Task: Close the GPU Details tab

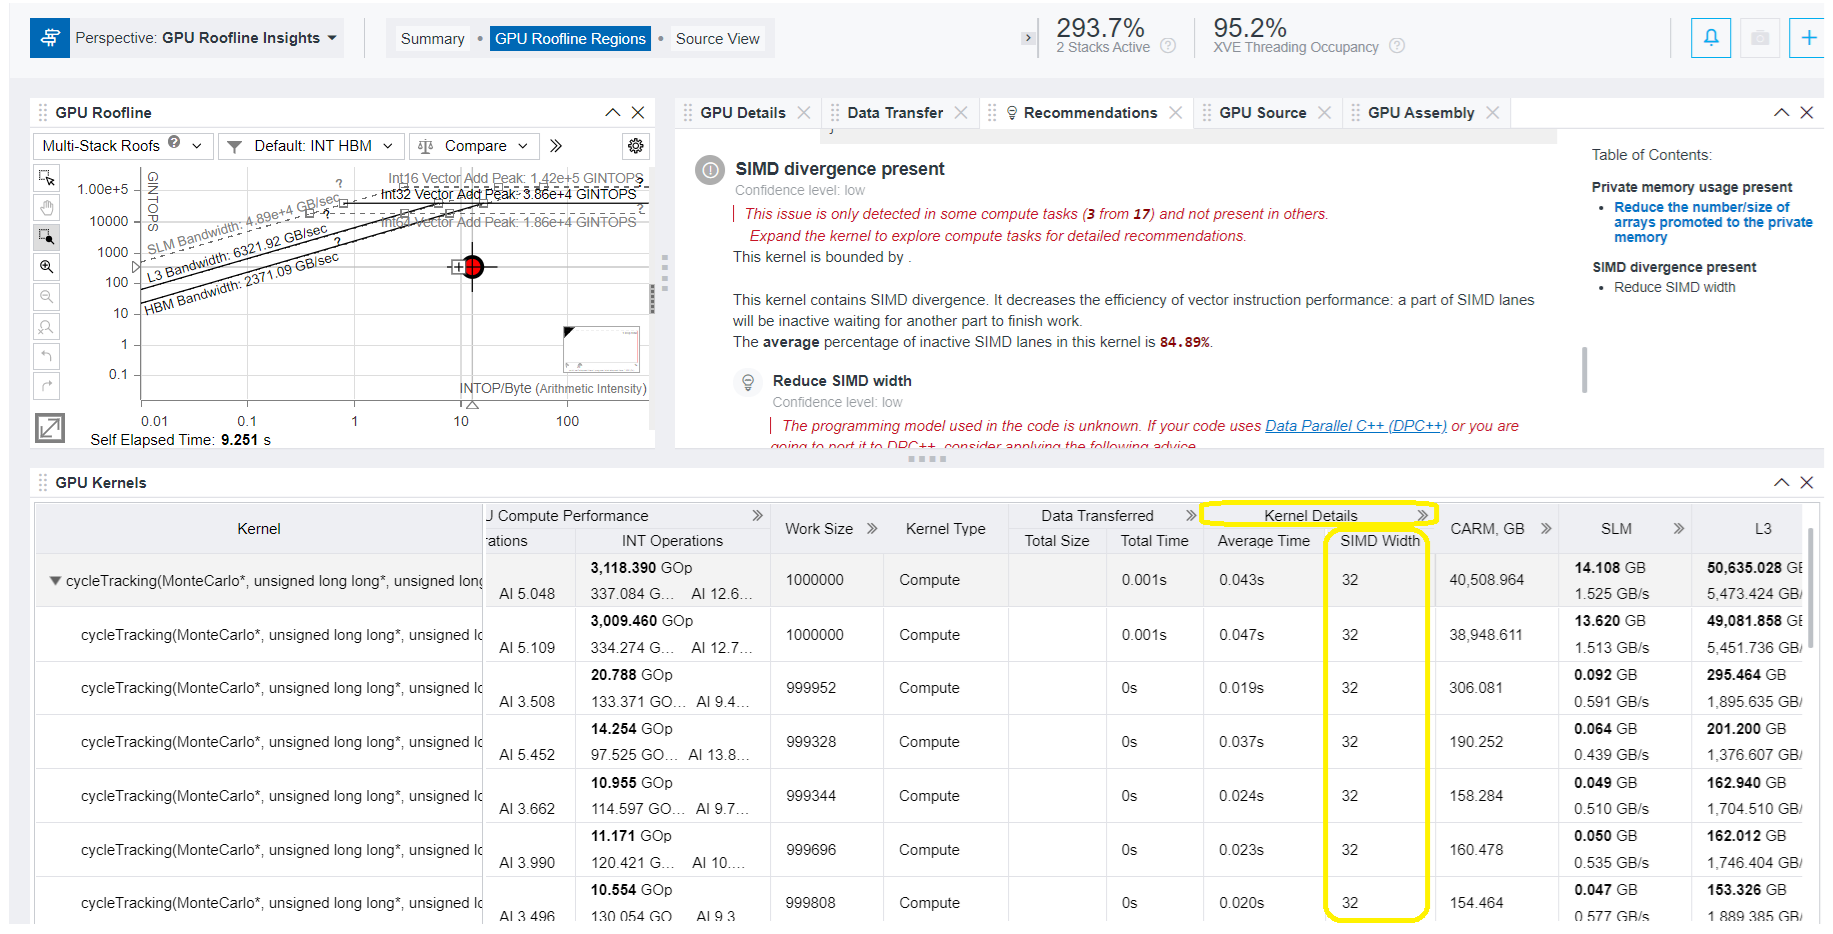Action: pyautogui.click(x=804, y=113)
